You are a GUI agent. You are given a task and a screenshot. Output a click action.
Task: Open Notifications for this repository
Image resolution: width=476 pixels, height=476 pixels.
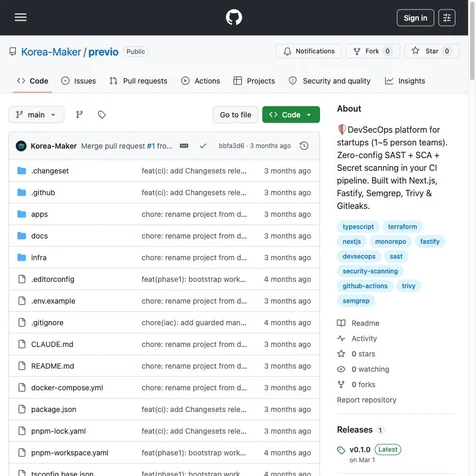[309, 51]
